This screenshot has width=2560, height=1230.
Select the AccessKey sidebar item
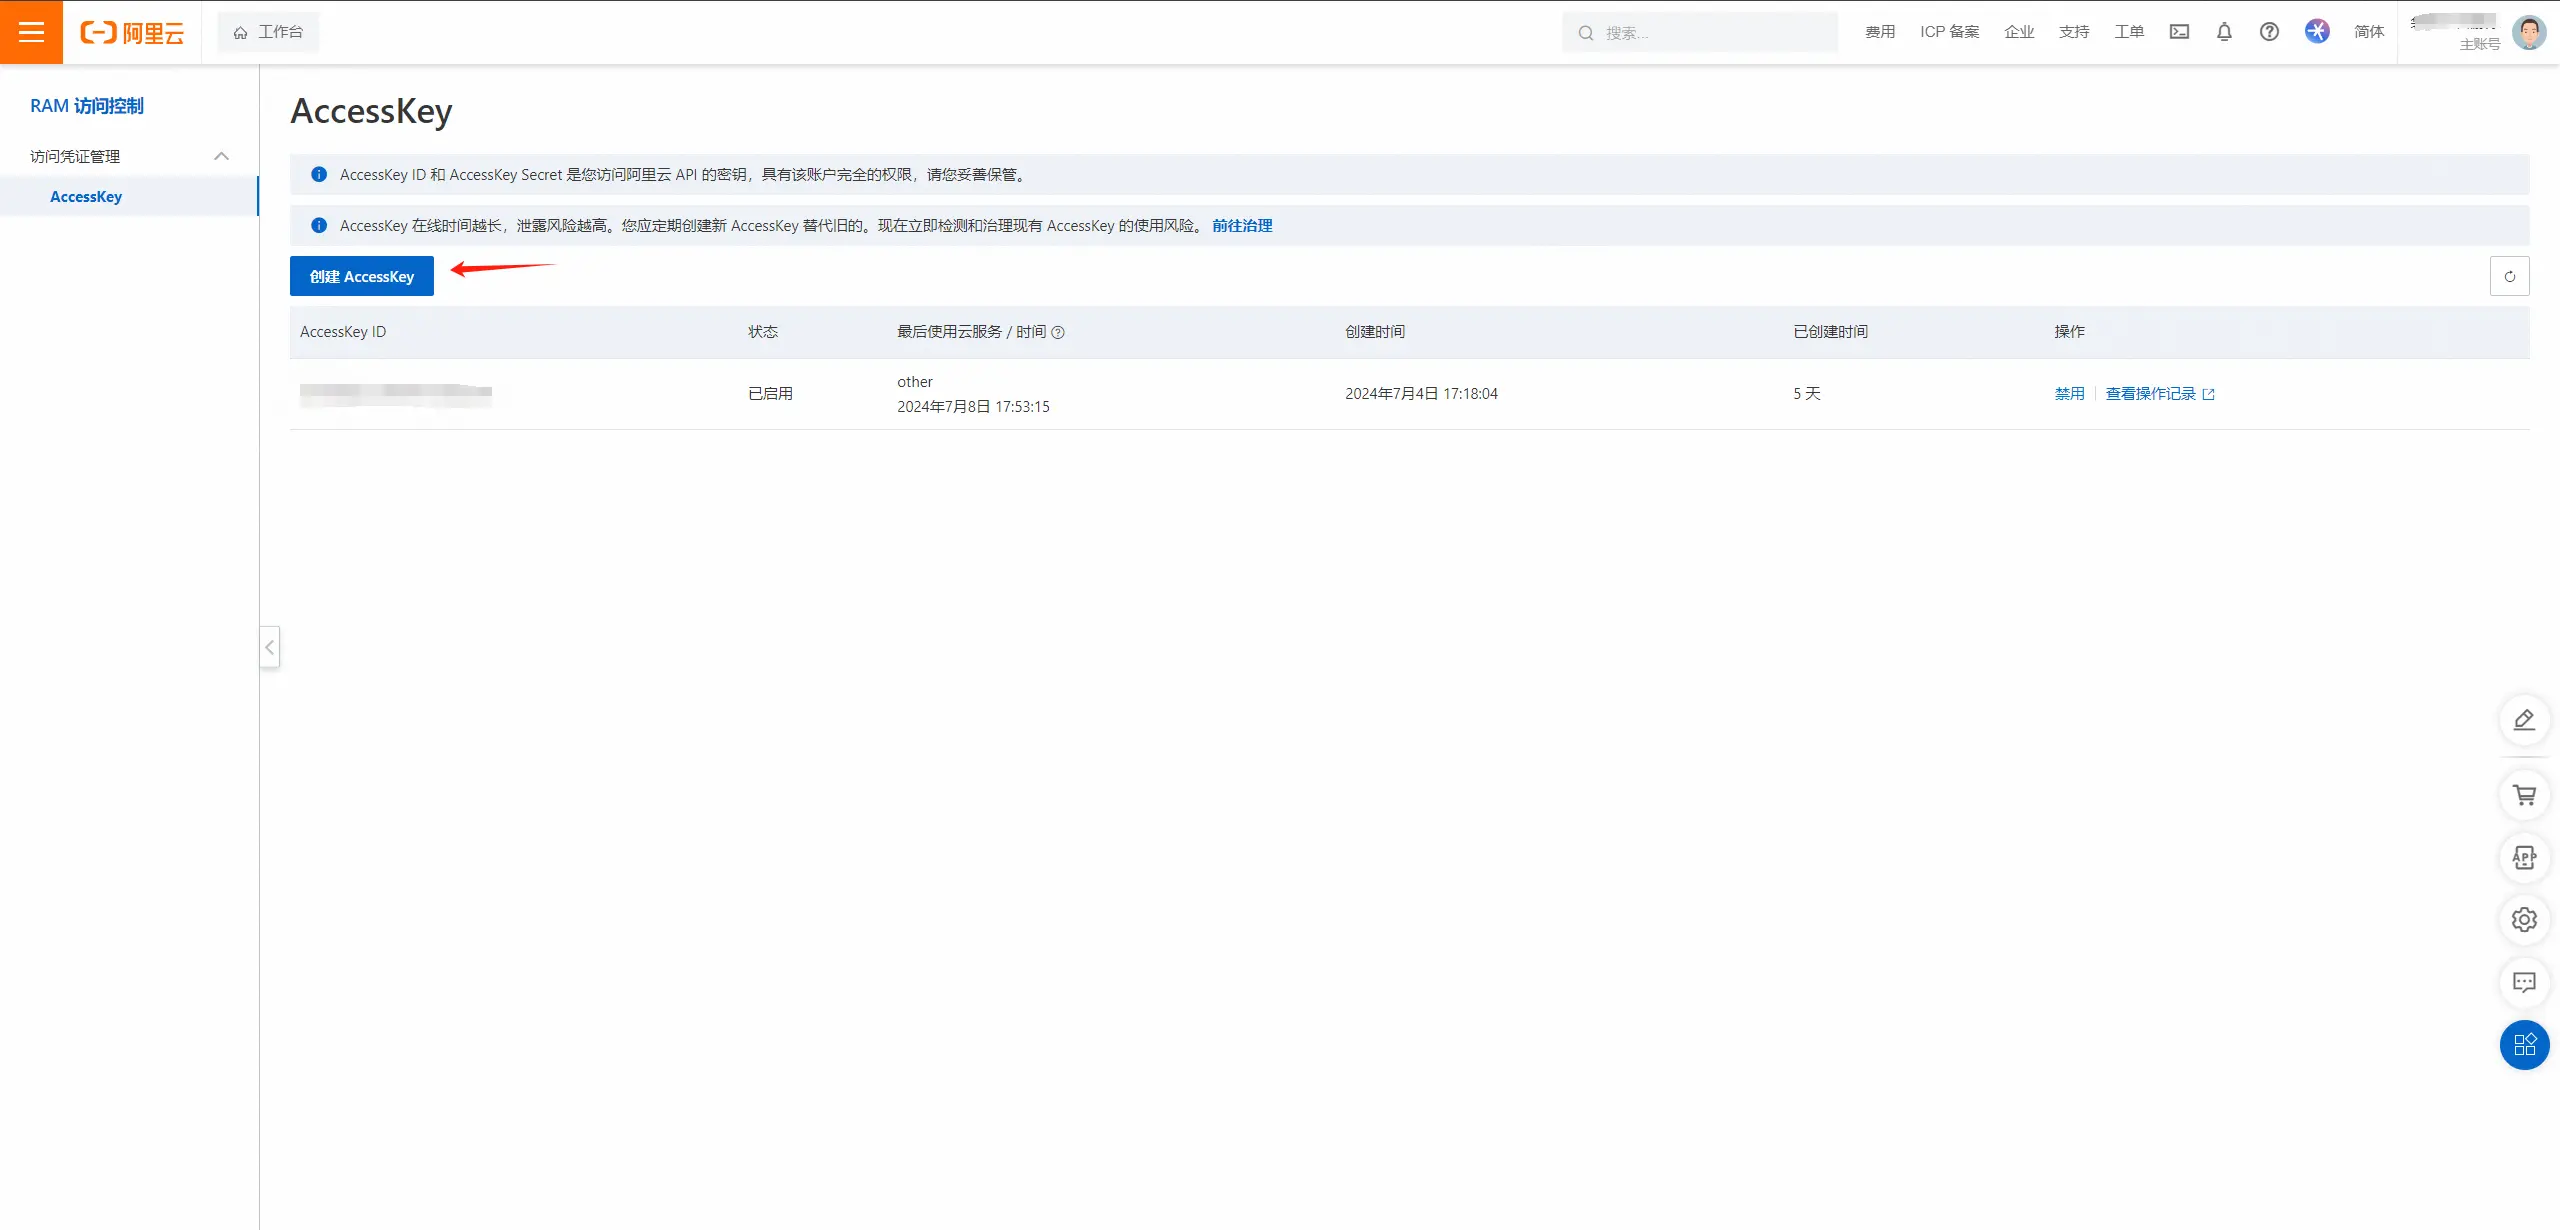[x=86, y=197]
